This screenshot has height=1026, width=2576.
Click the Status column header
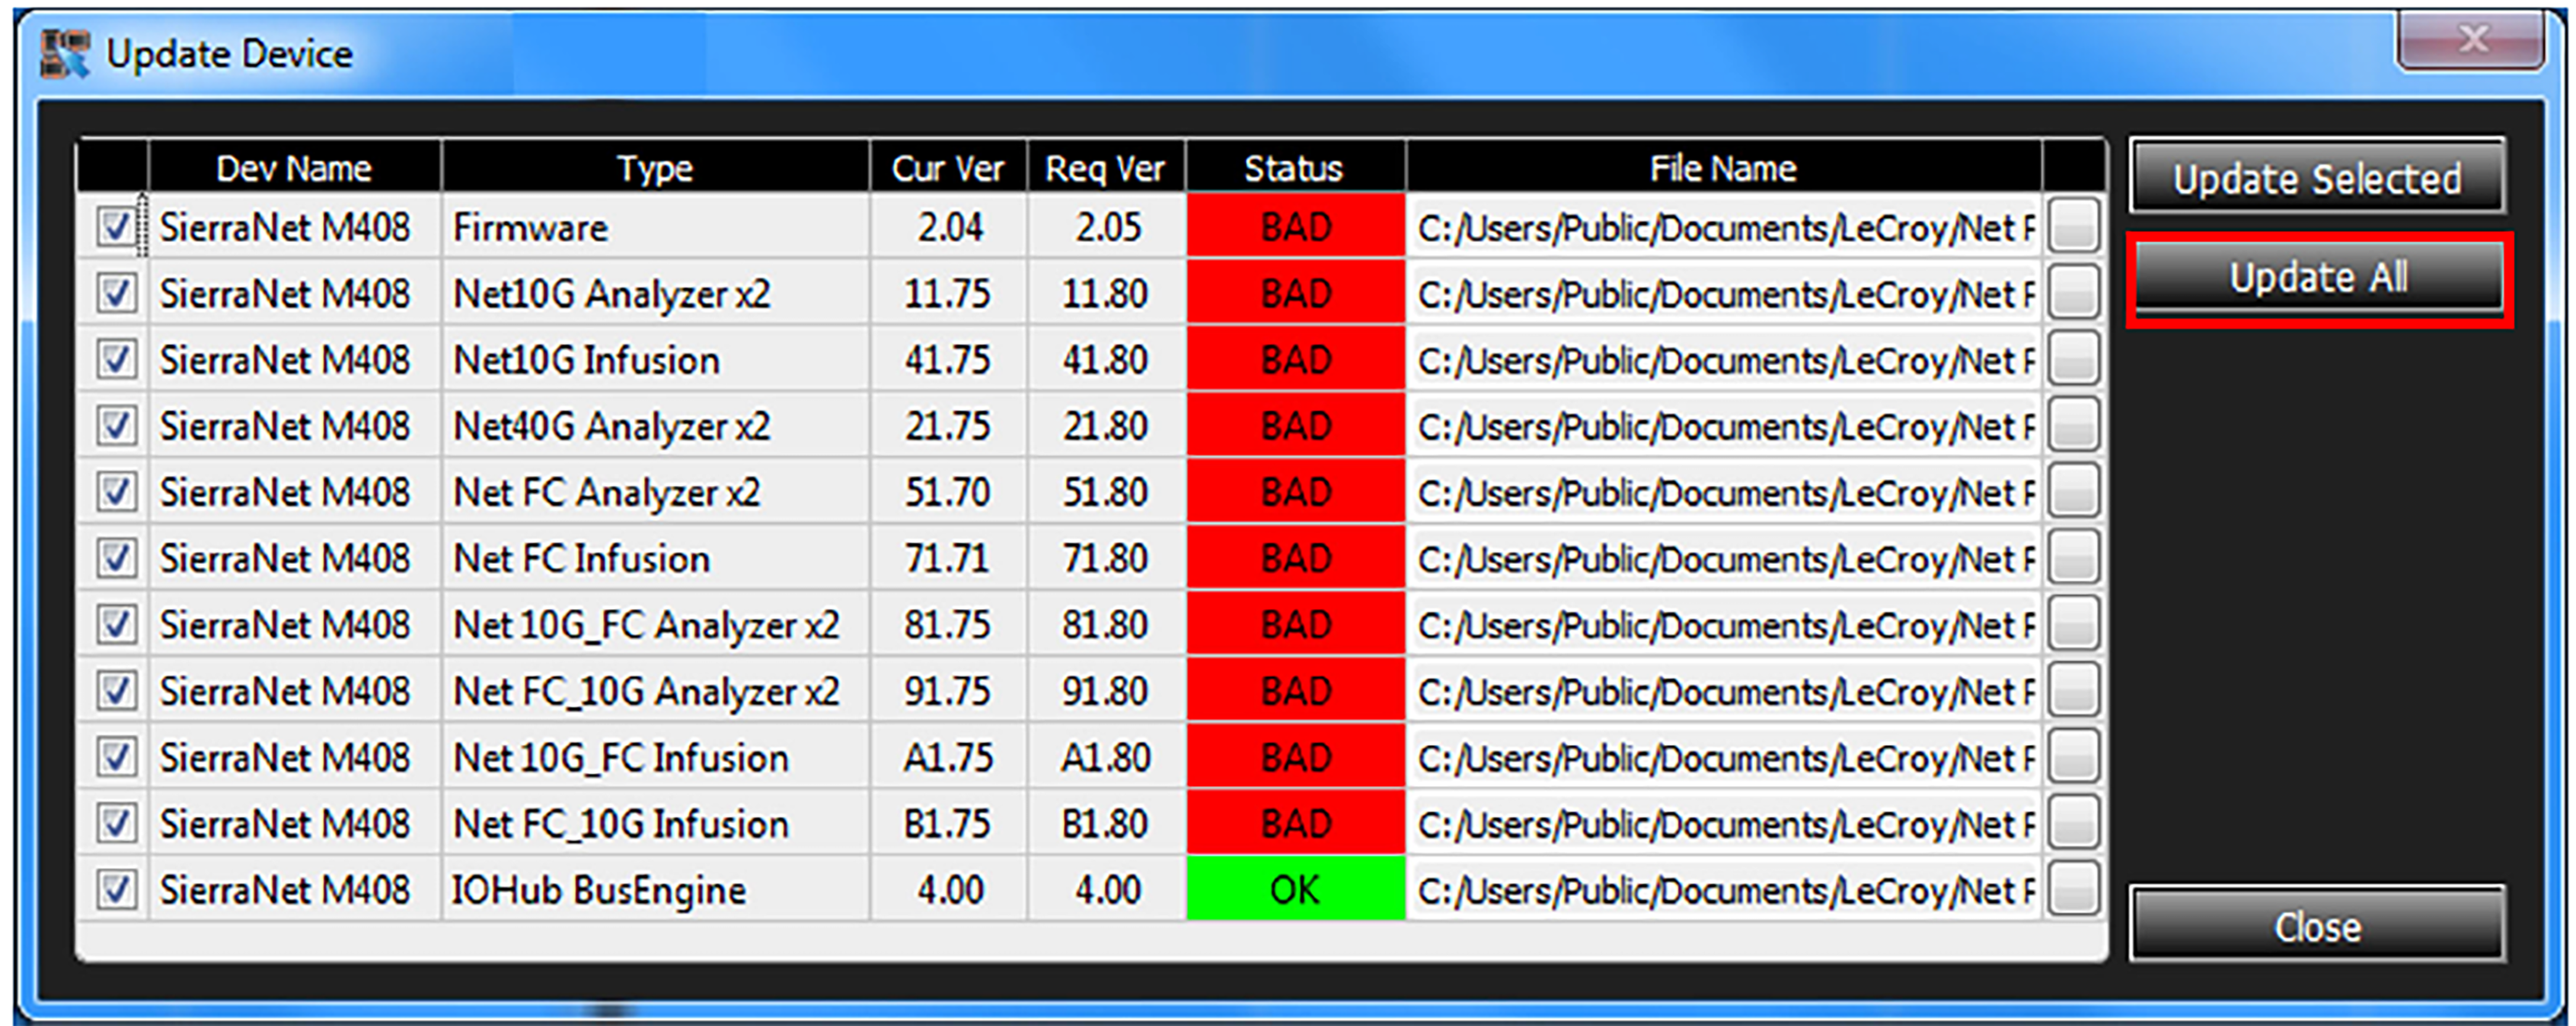[x=1295, y=167]
